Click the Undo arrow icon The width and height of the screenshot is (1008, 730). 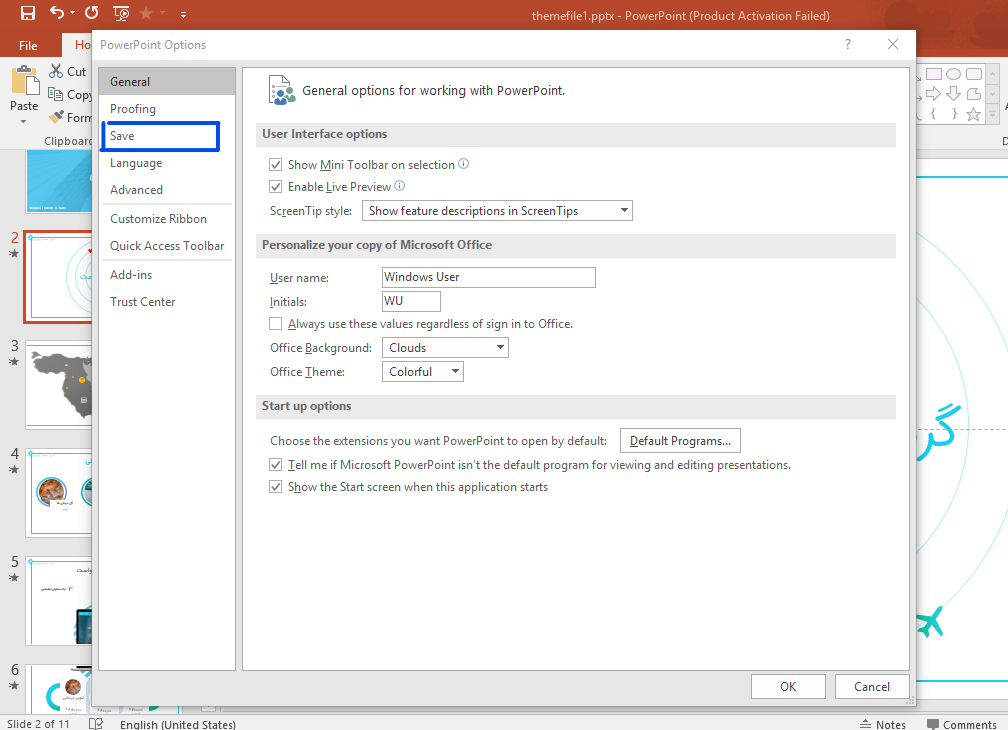[57, 12]
